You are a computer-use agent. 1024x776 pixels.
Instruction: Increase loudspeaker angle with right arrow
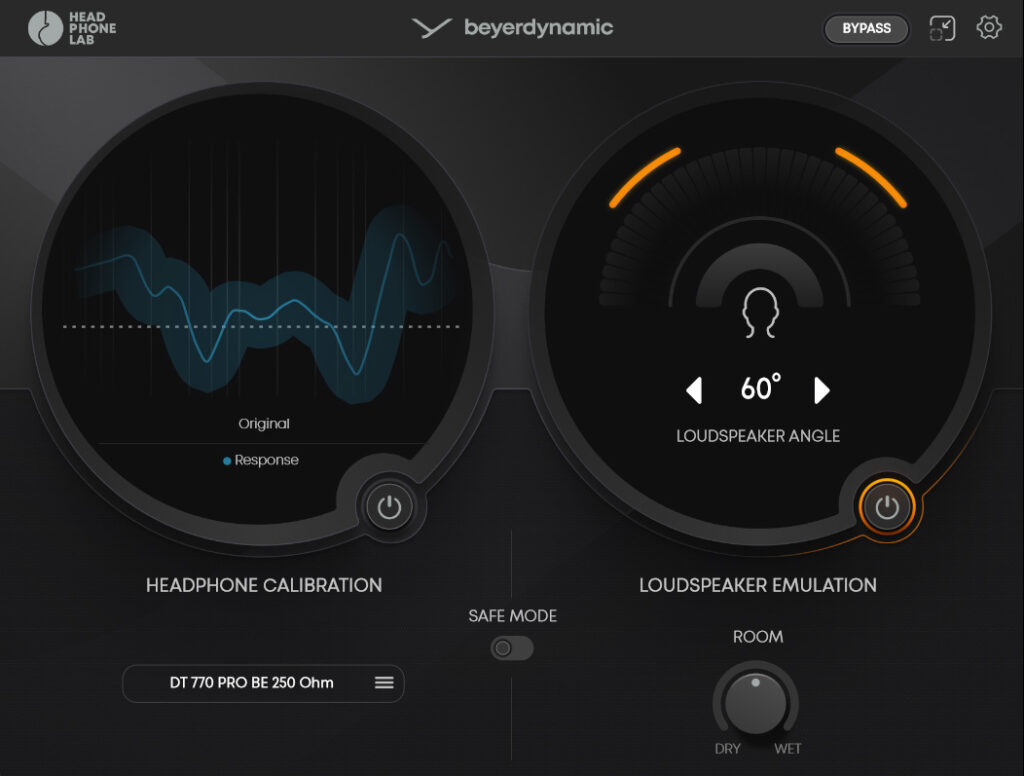coord(822,390)
